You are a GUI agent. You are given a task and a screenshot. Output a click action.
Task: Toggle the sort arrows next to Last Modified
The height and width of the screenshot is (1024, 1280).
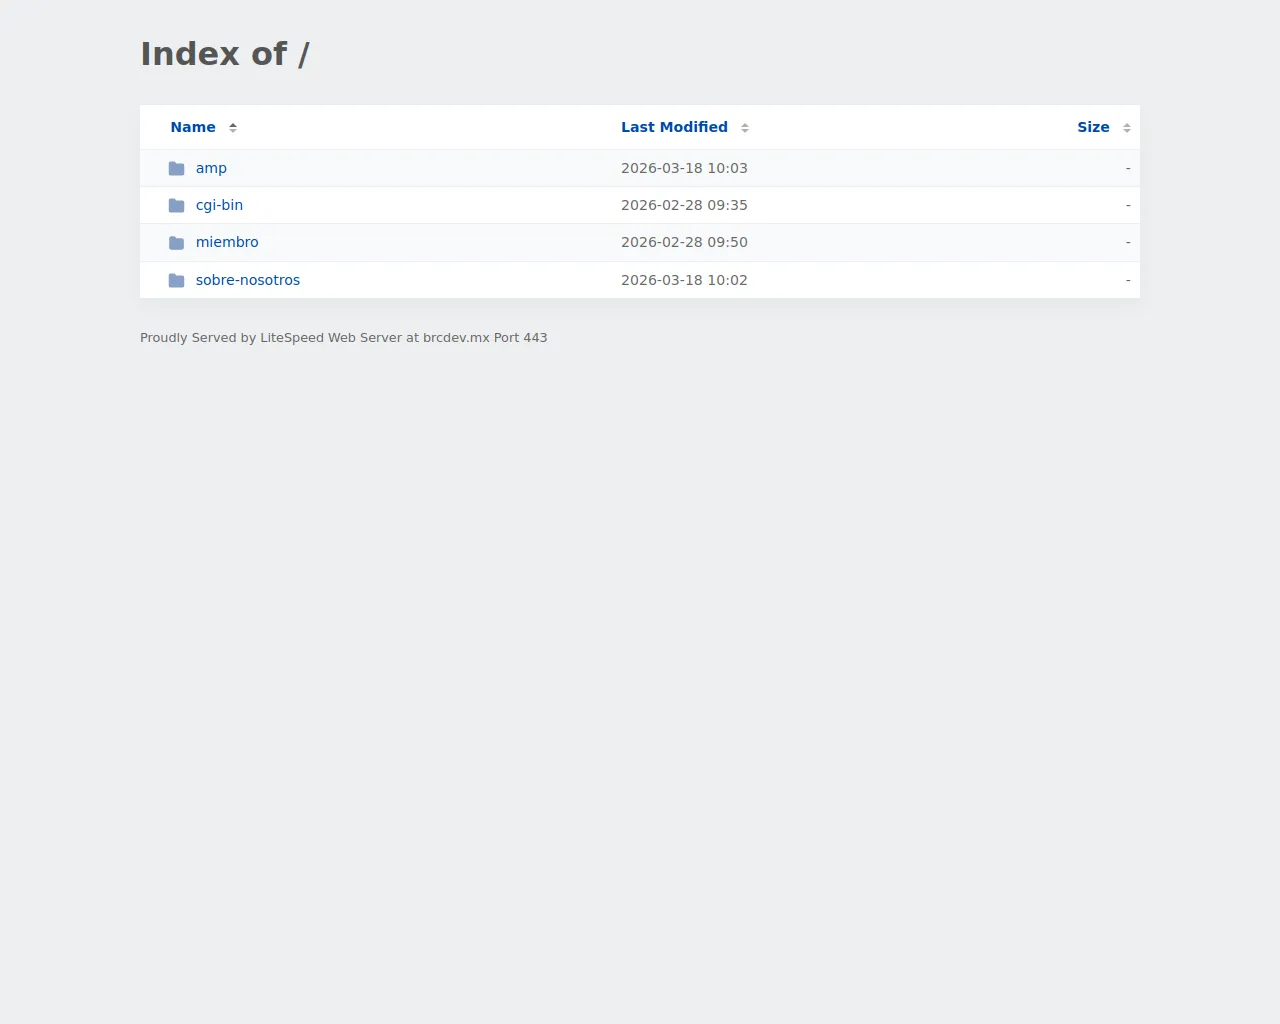(745, 128)
